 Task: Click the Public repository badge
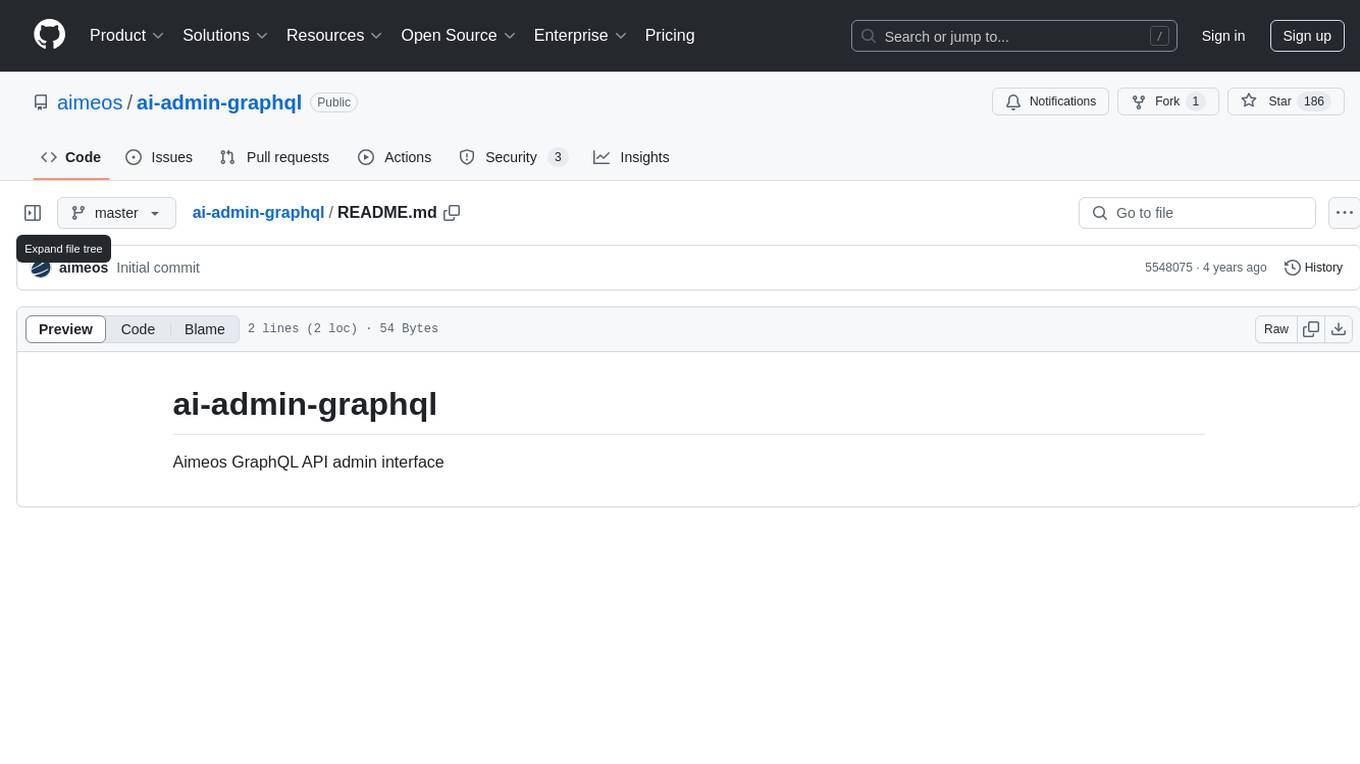click(334, 103)
